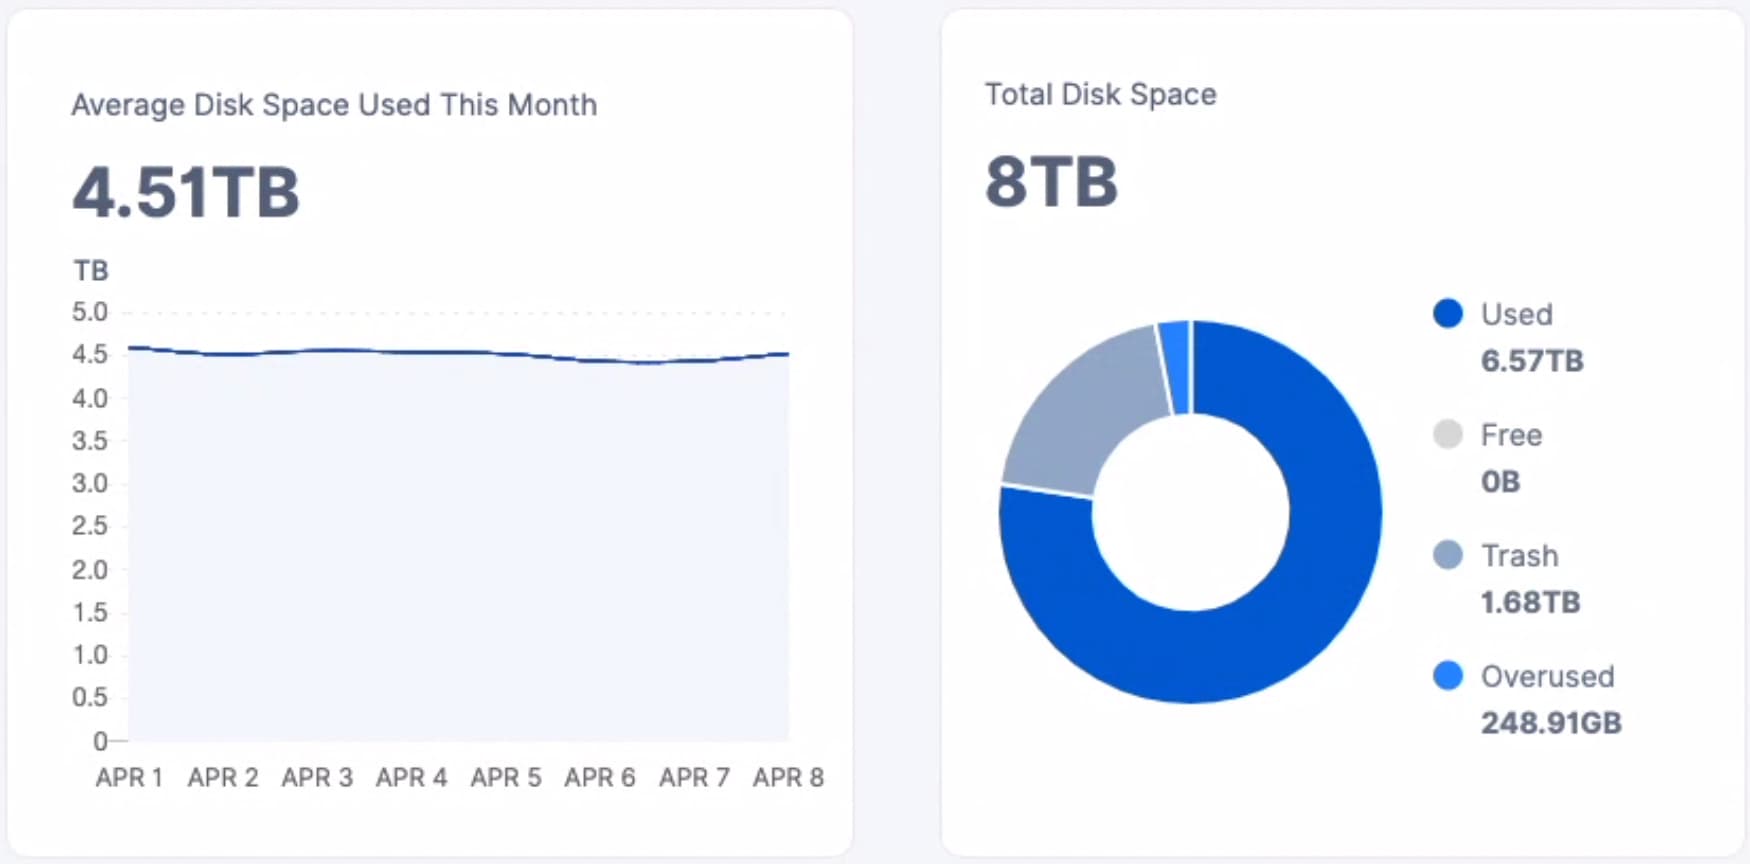1750x864 pixels.
Task: Click the APR 1 axis label
Action: [129, 777]
